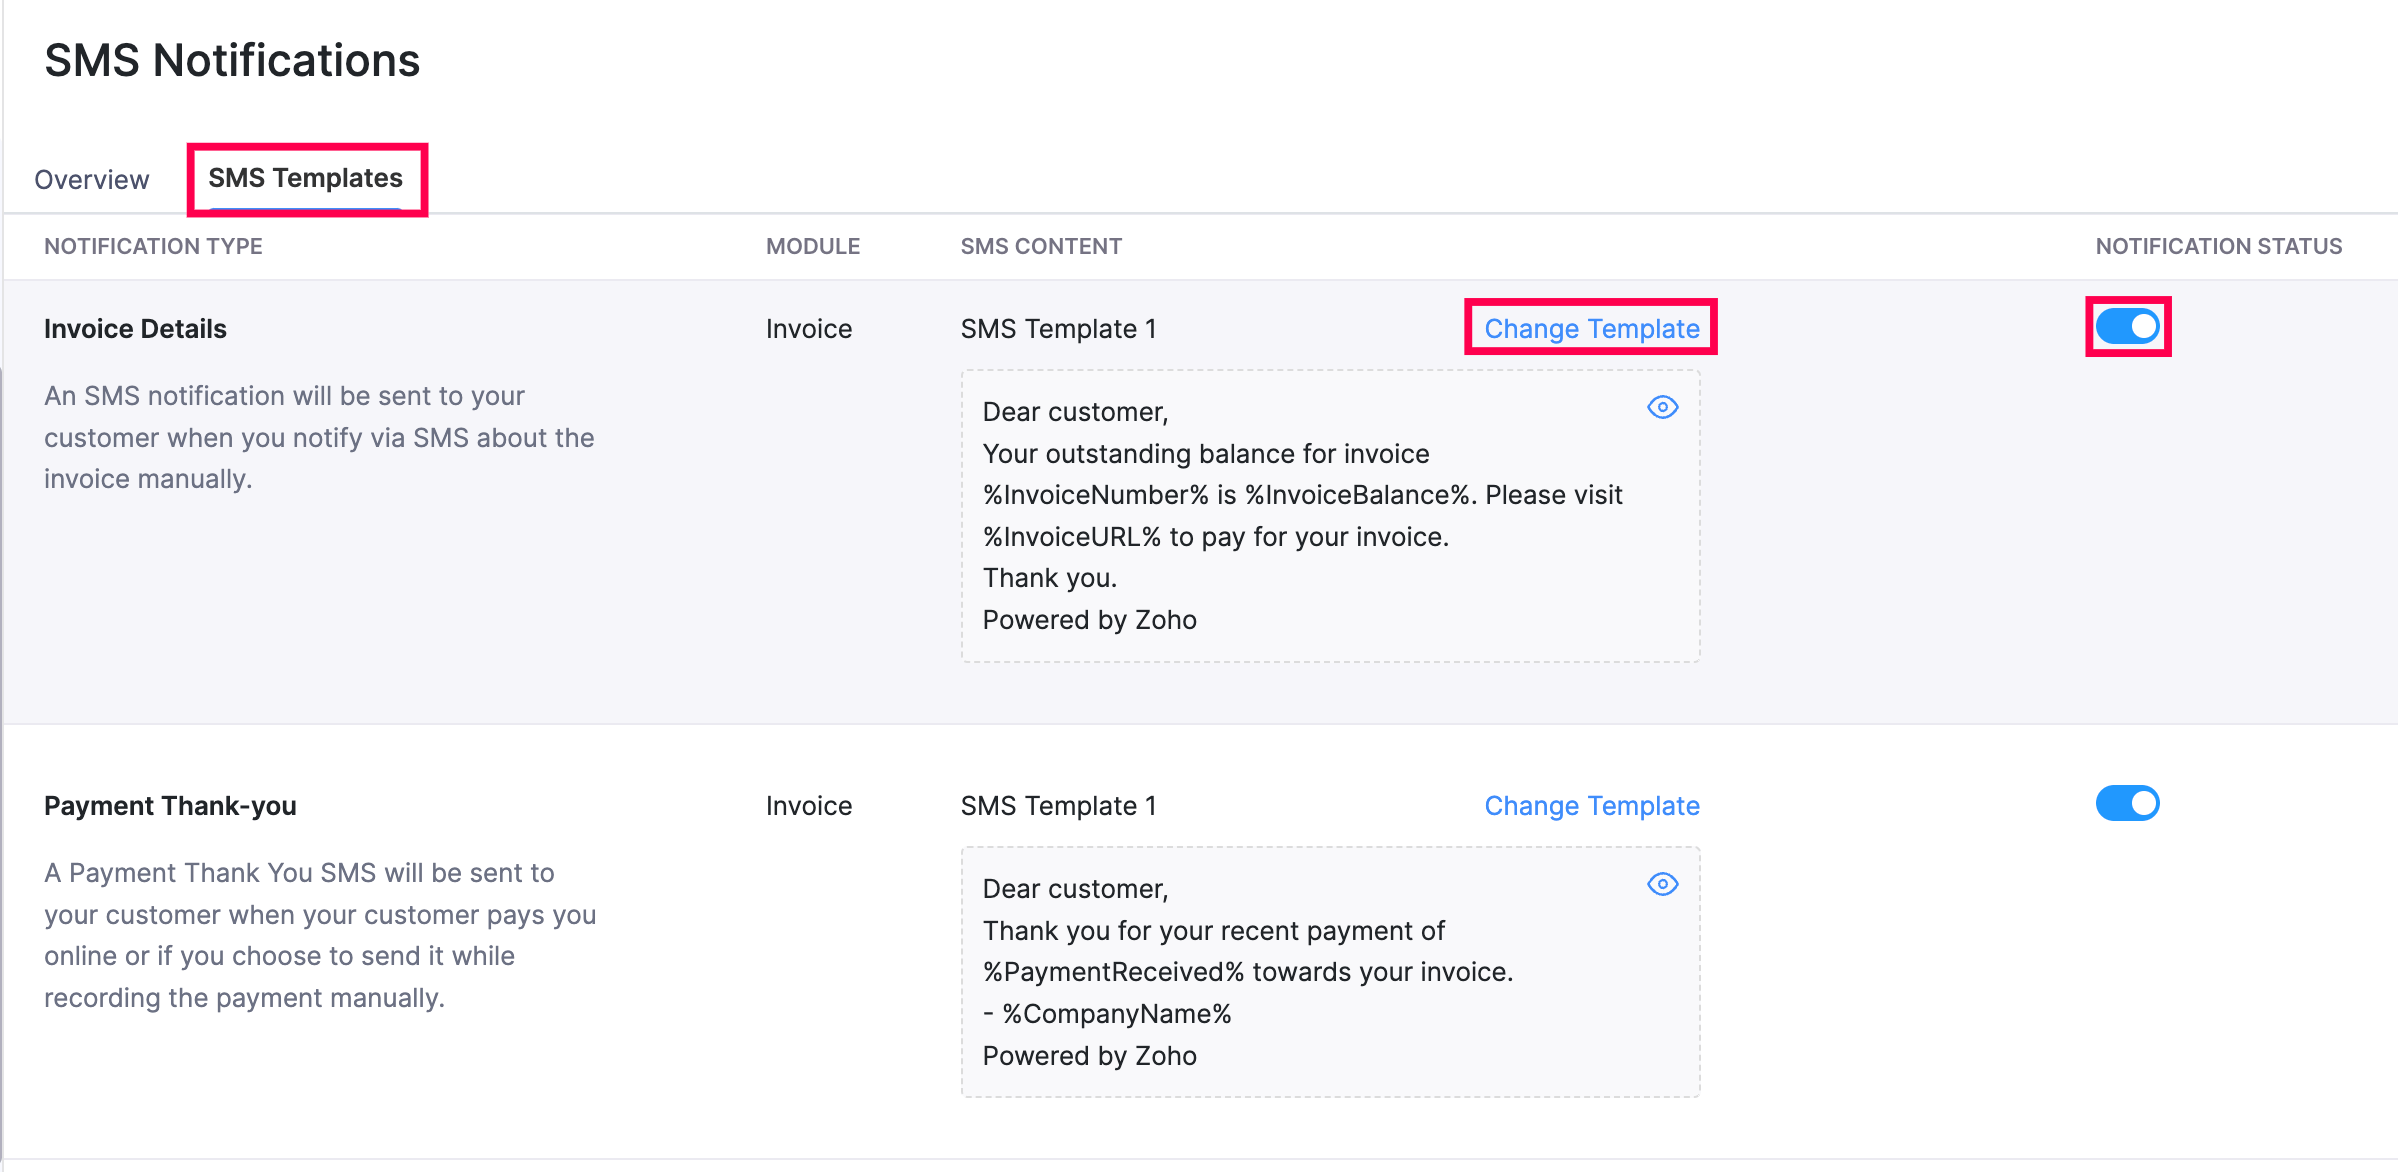Click SMS Template 1 label in Invoice Details row

1058,329
